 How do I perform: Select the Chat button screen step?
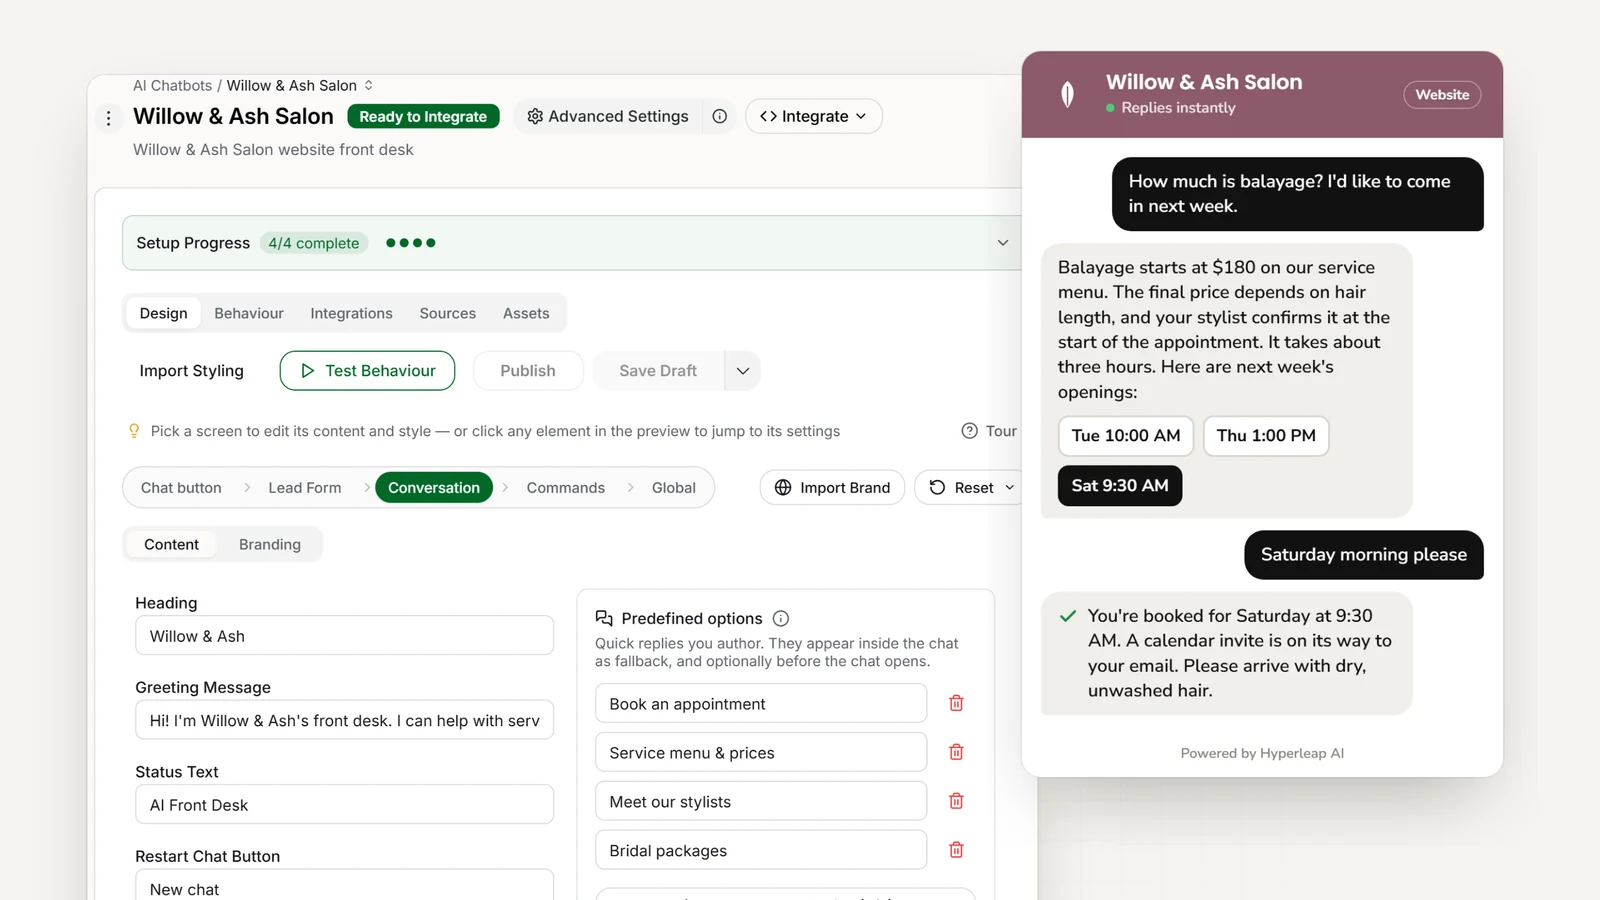[181, 488]
